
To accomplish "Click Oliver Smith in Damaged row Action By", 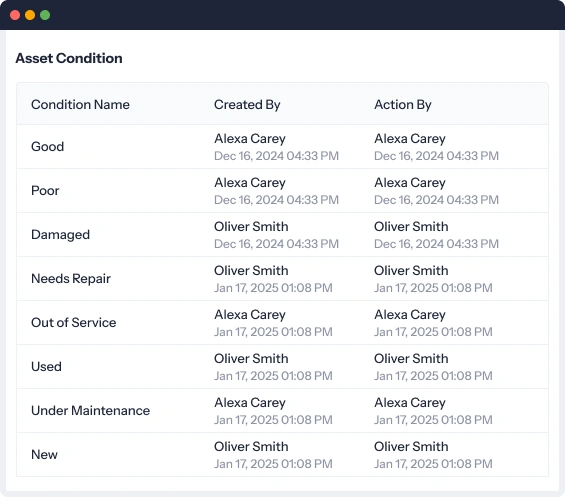I will tap(411, 227).
